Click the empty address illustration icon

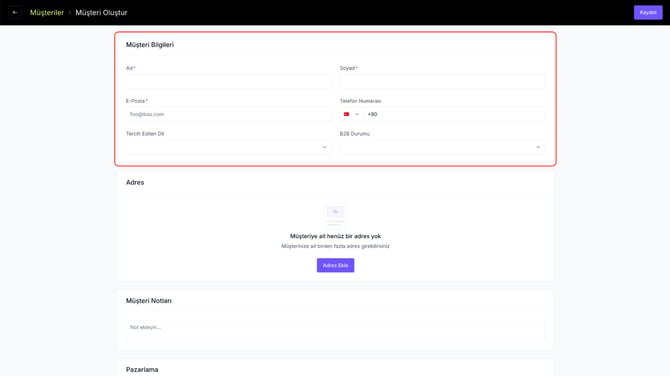click(x=335, y=216)
